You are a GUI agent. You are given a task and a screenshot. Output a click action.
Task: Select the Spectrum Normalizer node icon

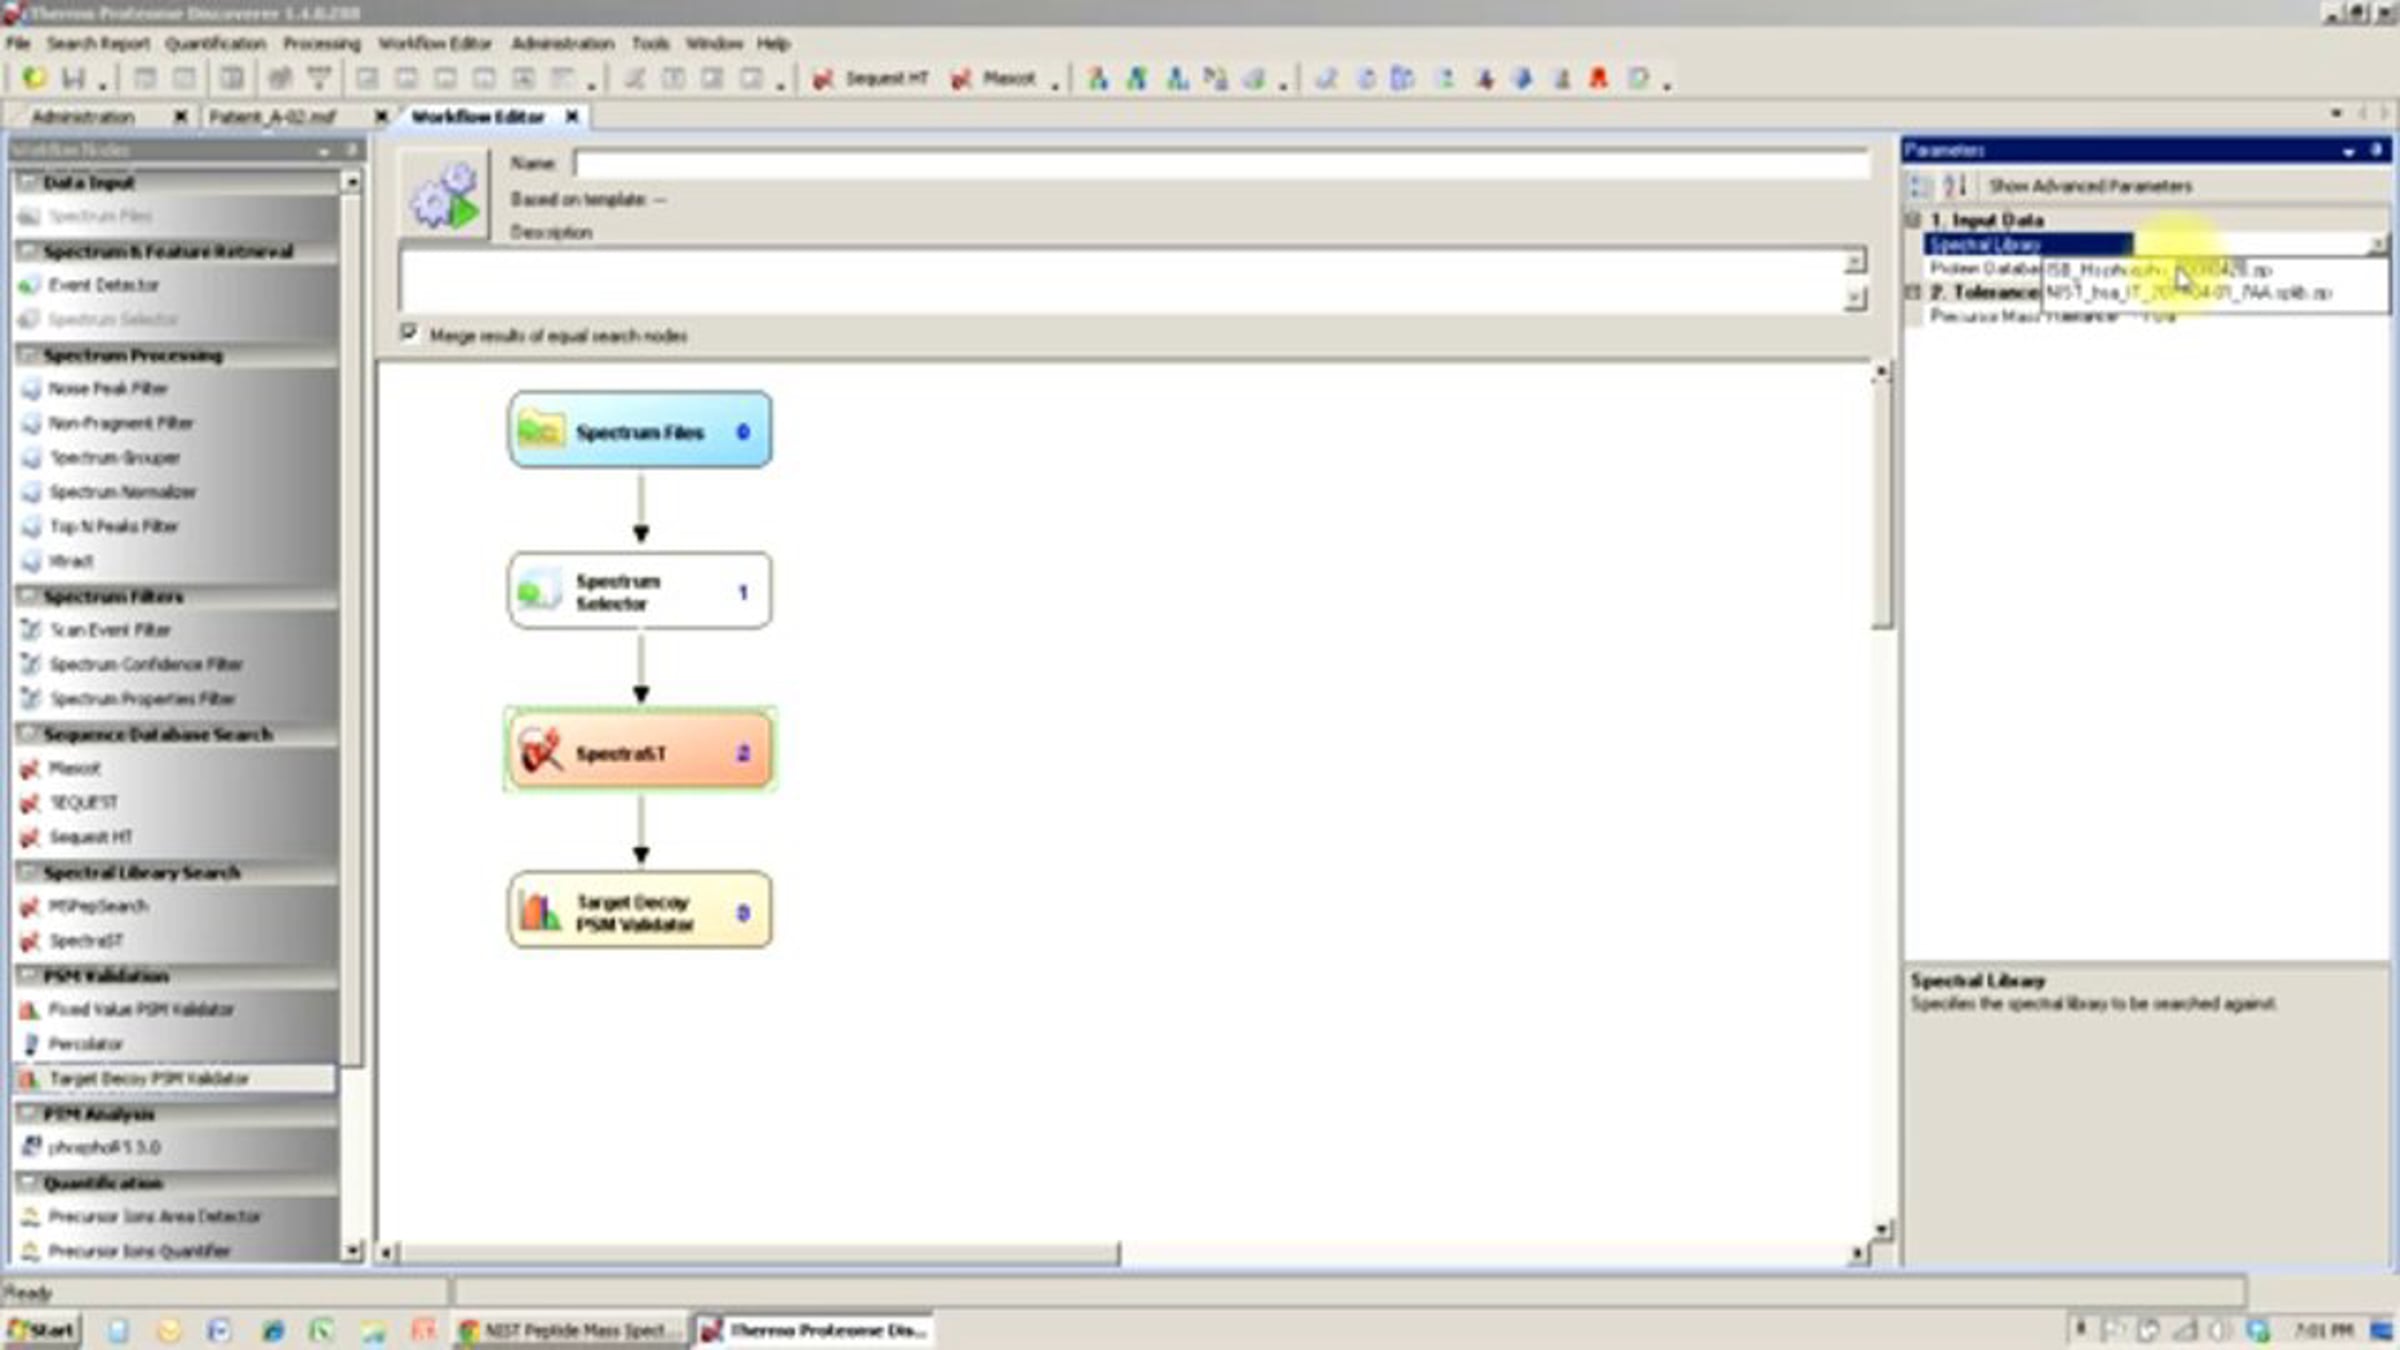(x=31, y=492)
